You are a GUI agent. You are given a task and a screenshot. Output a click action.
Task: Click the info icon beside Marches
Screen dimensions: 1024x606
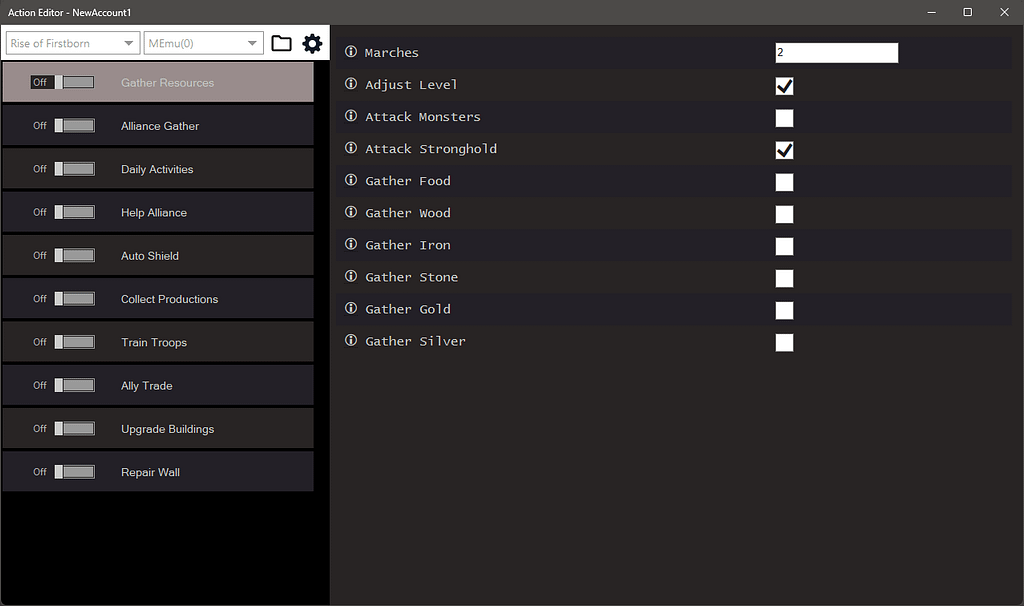coord(350,52)
